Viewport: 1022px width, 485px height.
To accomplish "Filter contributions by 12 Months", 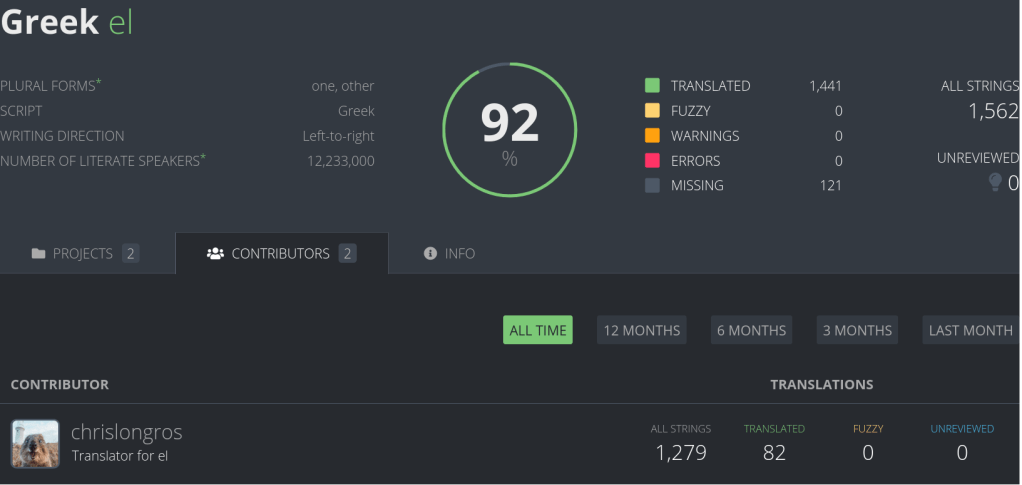I will pyautogui.click(x=641, y=330).
